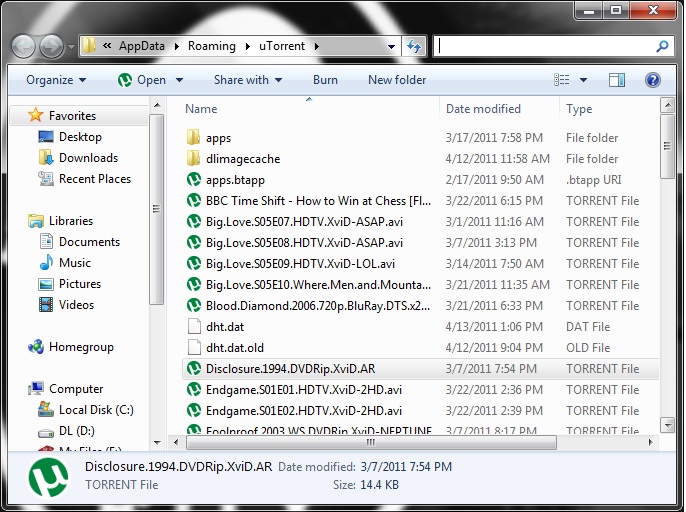Select Computer in the navigation pane
The height and width of the screenshot is (512, 686).
point(76,389)
